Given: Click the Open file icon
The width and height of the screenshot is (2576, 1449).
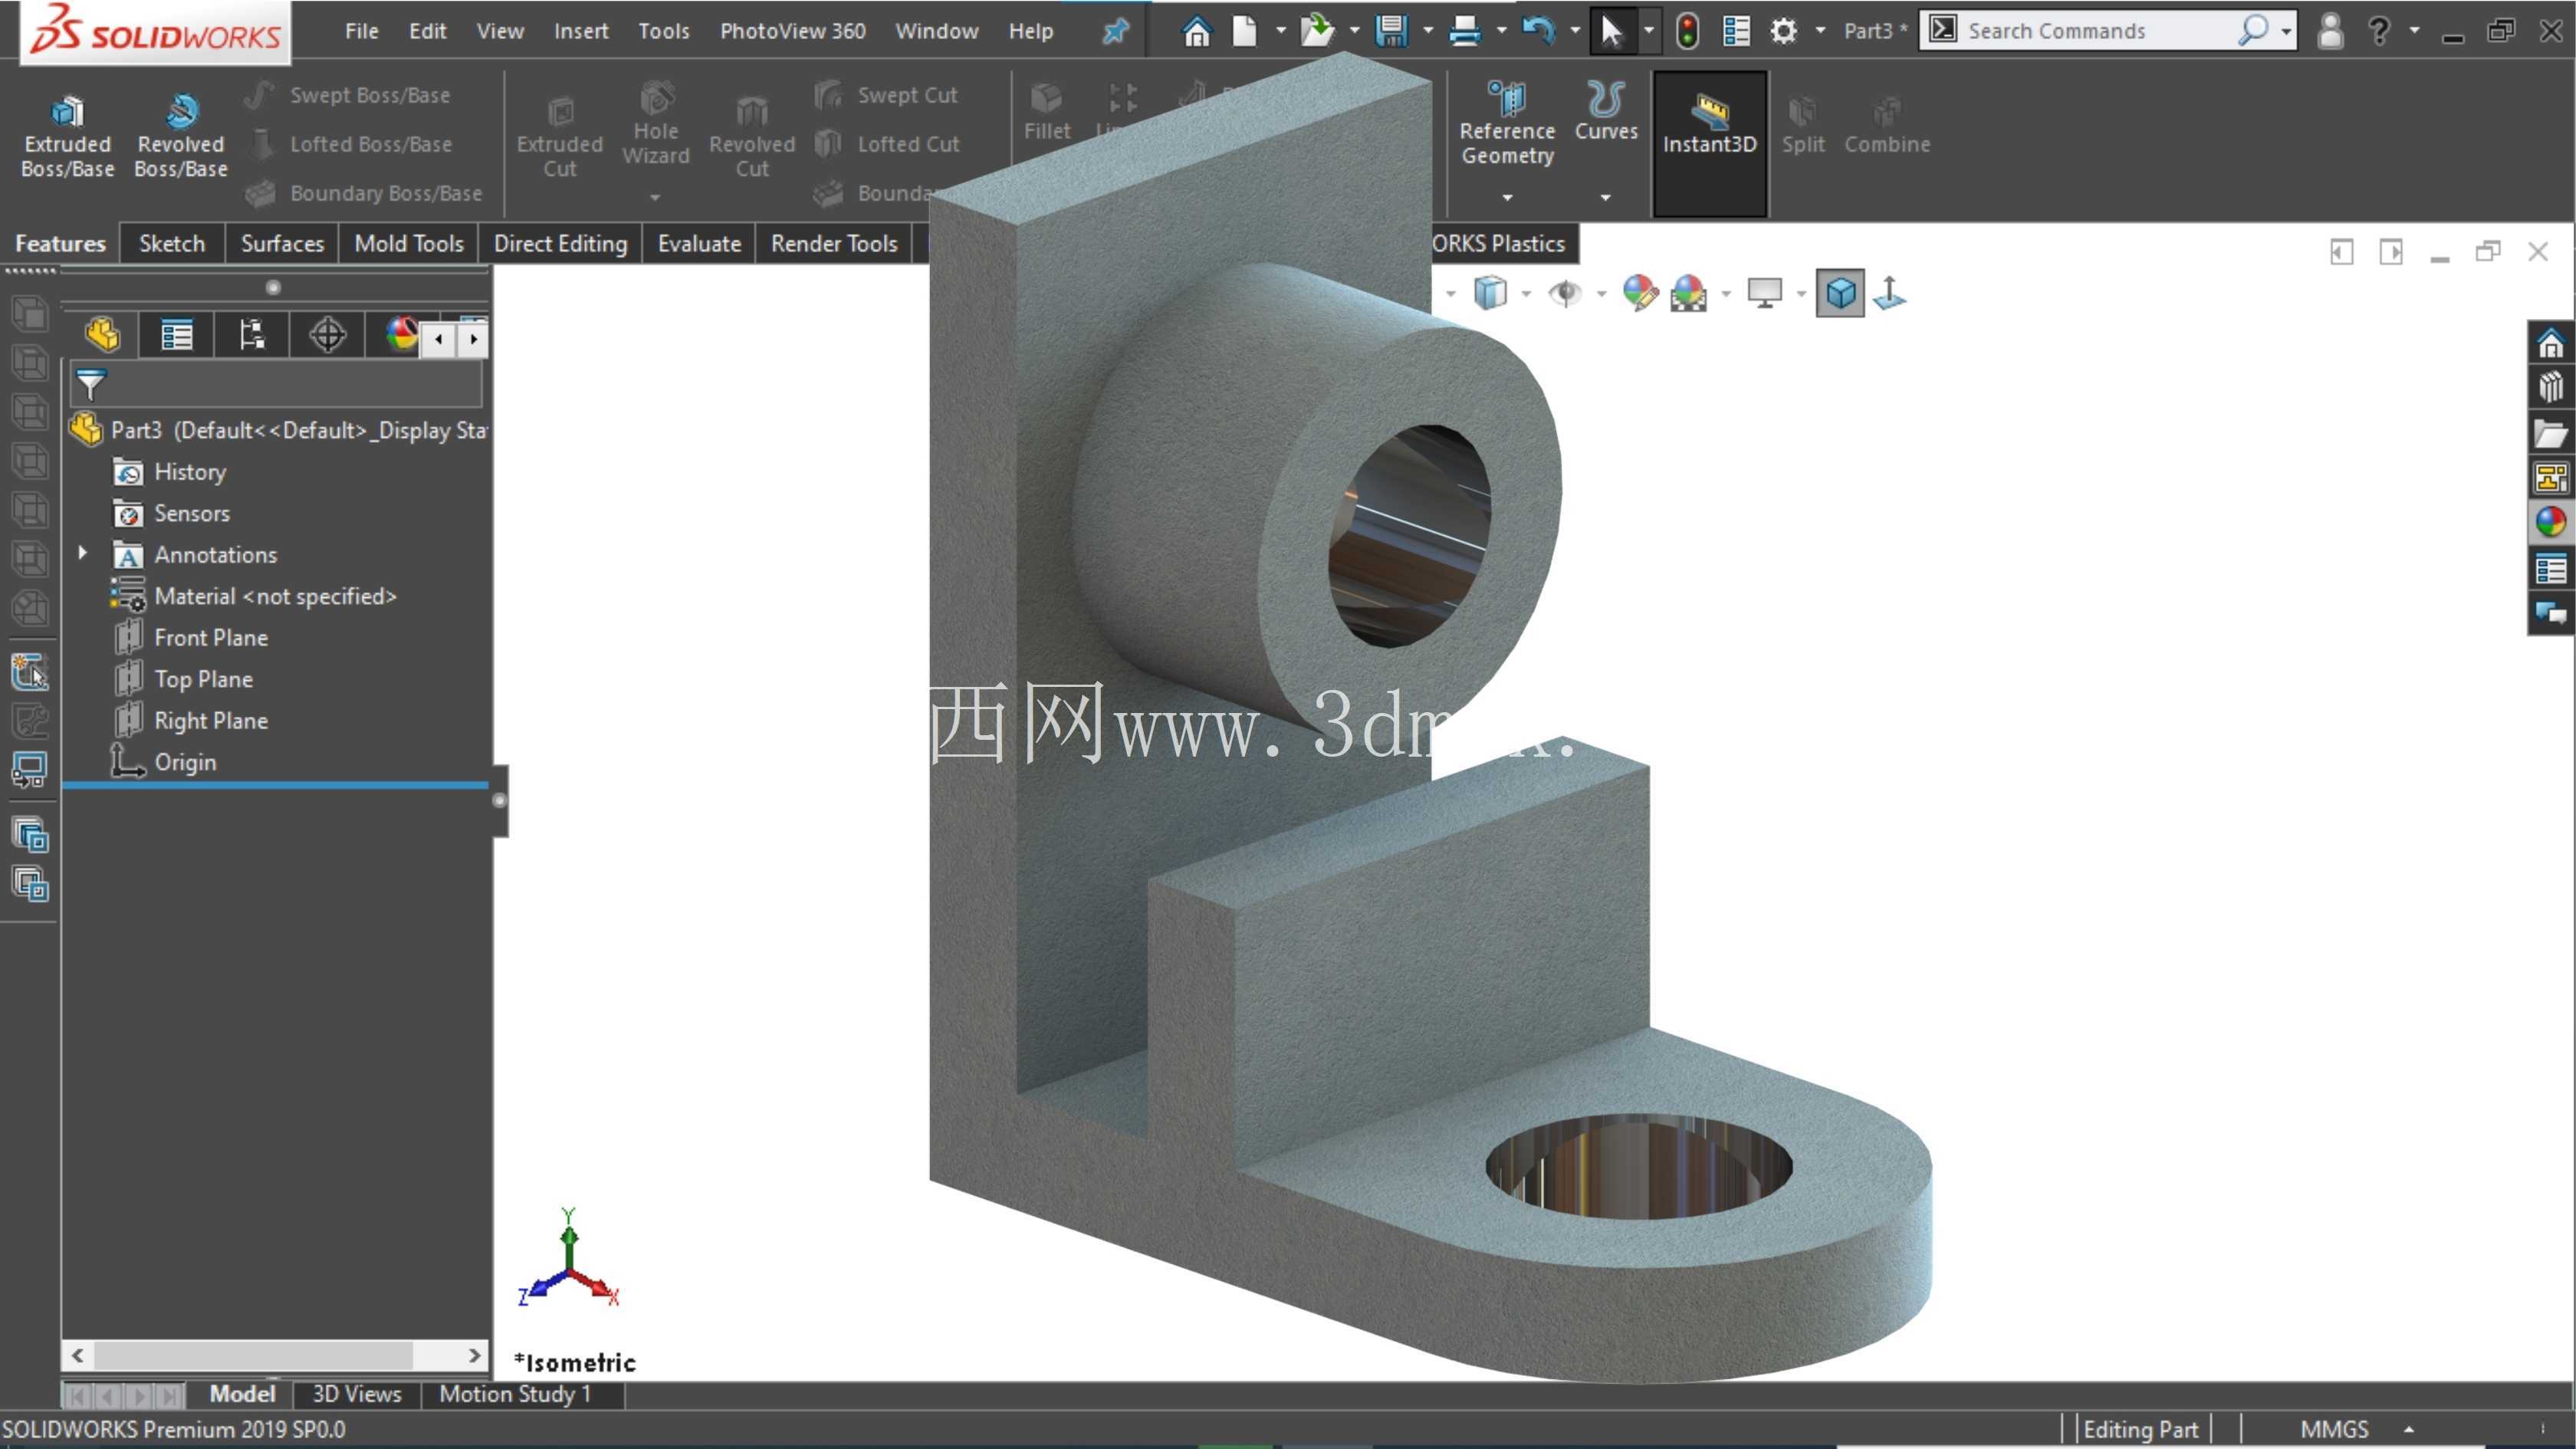Looking at the screenshot, I should point(1317,31).
